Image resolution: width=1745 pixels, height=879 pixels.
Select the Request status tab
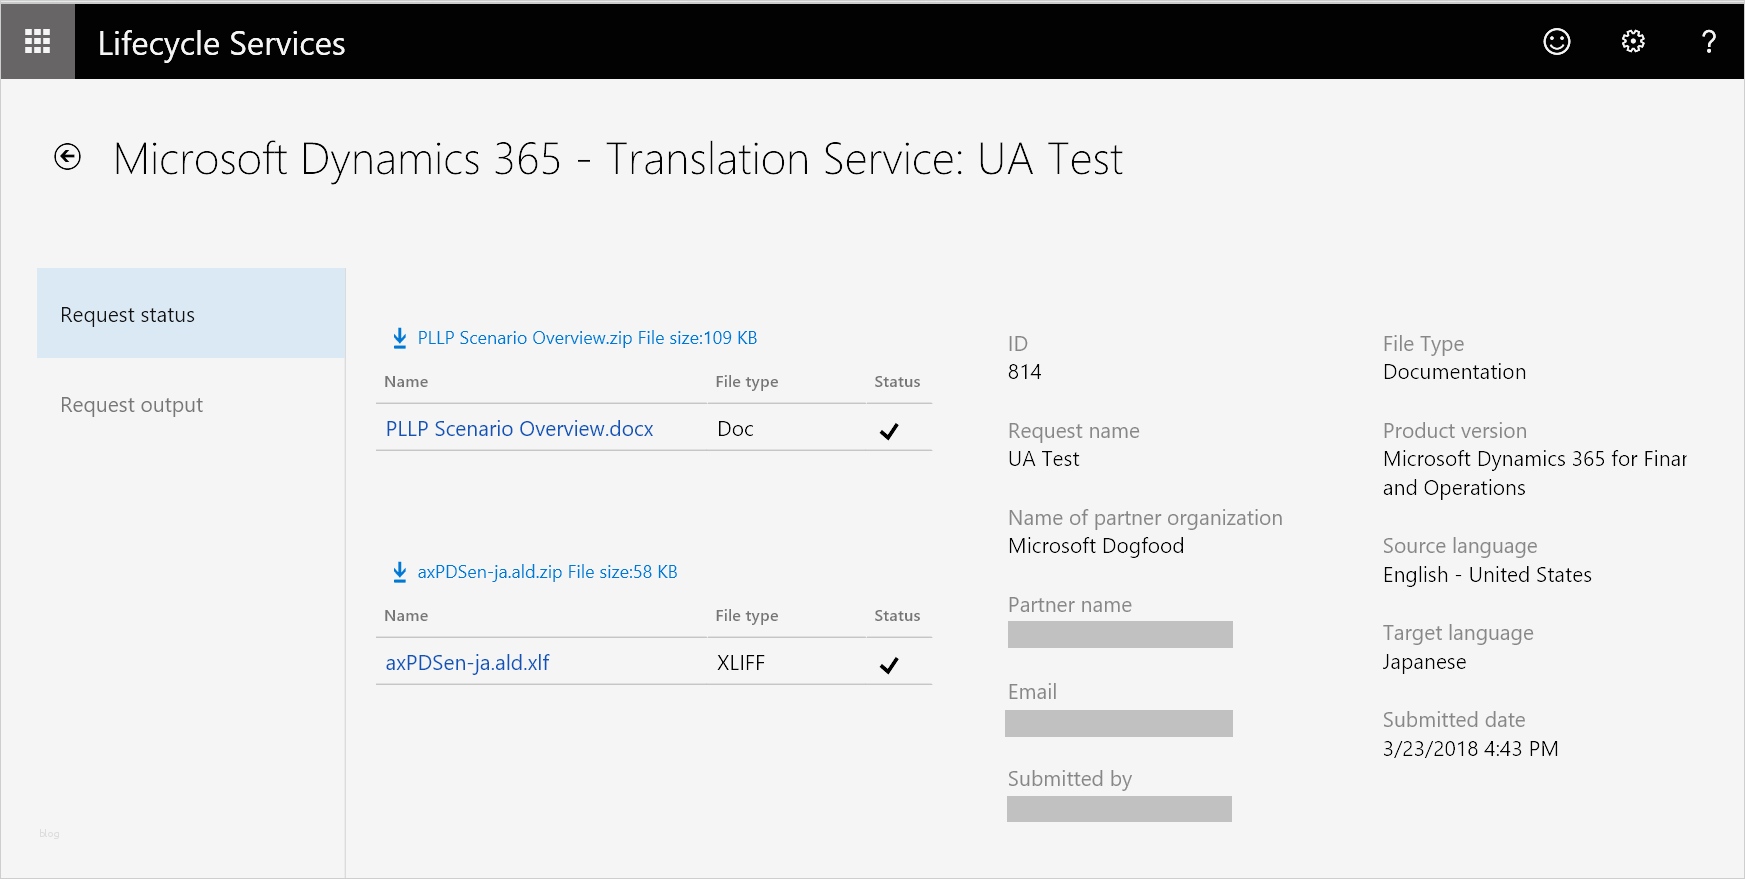click(x=190, y=314)
